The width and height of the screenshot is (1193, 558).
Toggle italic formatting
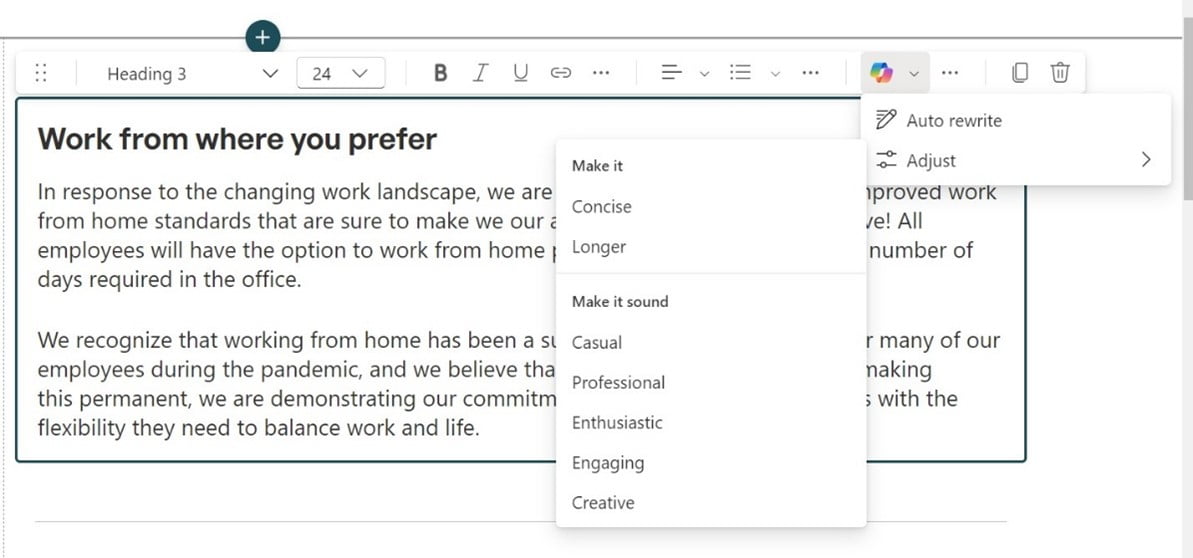[481, 73]
